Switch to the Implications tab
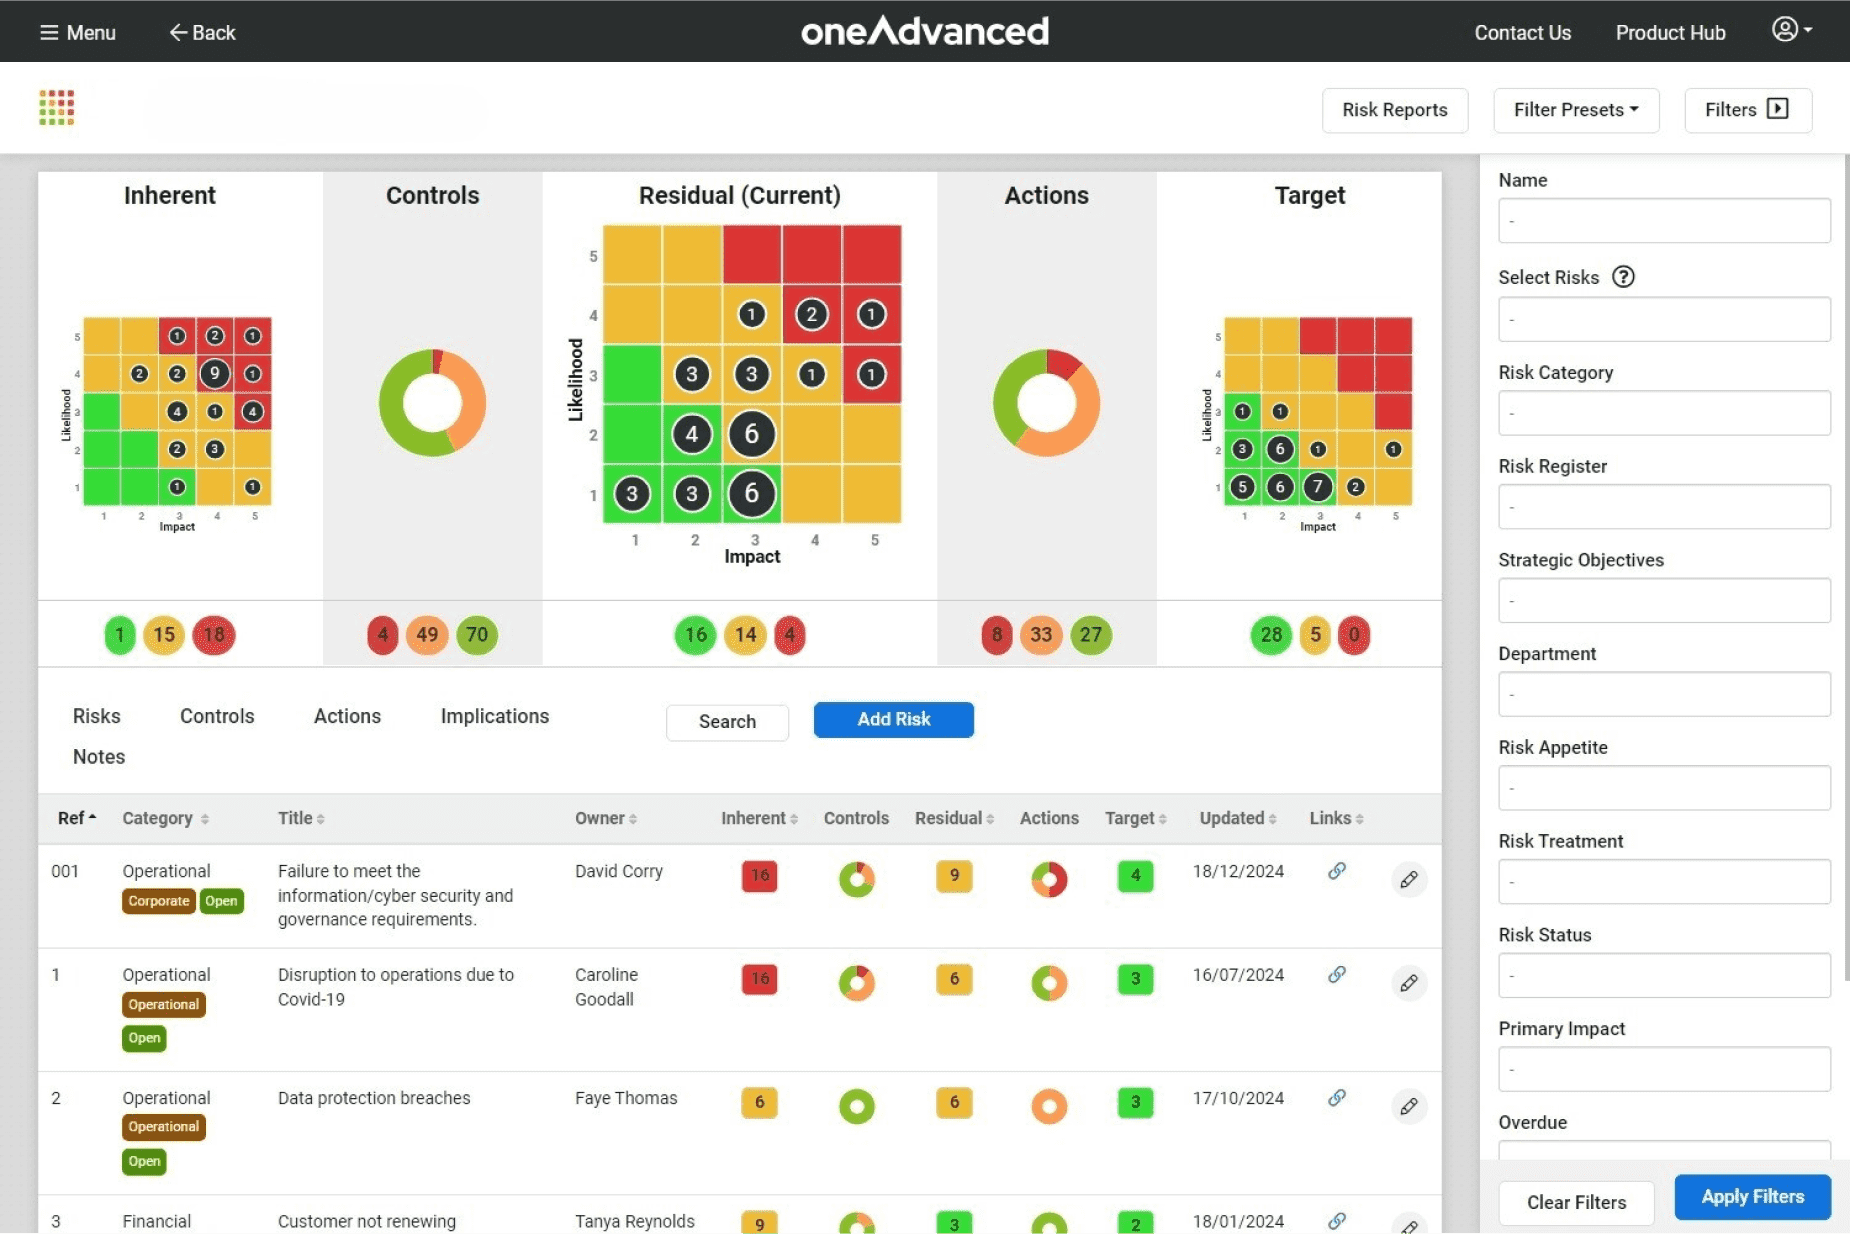 tap(494, 716)
